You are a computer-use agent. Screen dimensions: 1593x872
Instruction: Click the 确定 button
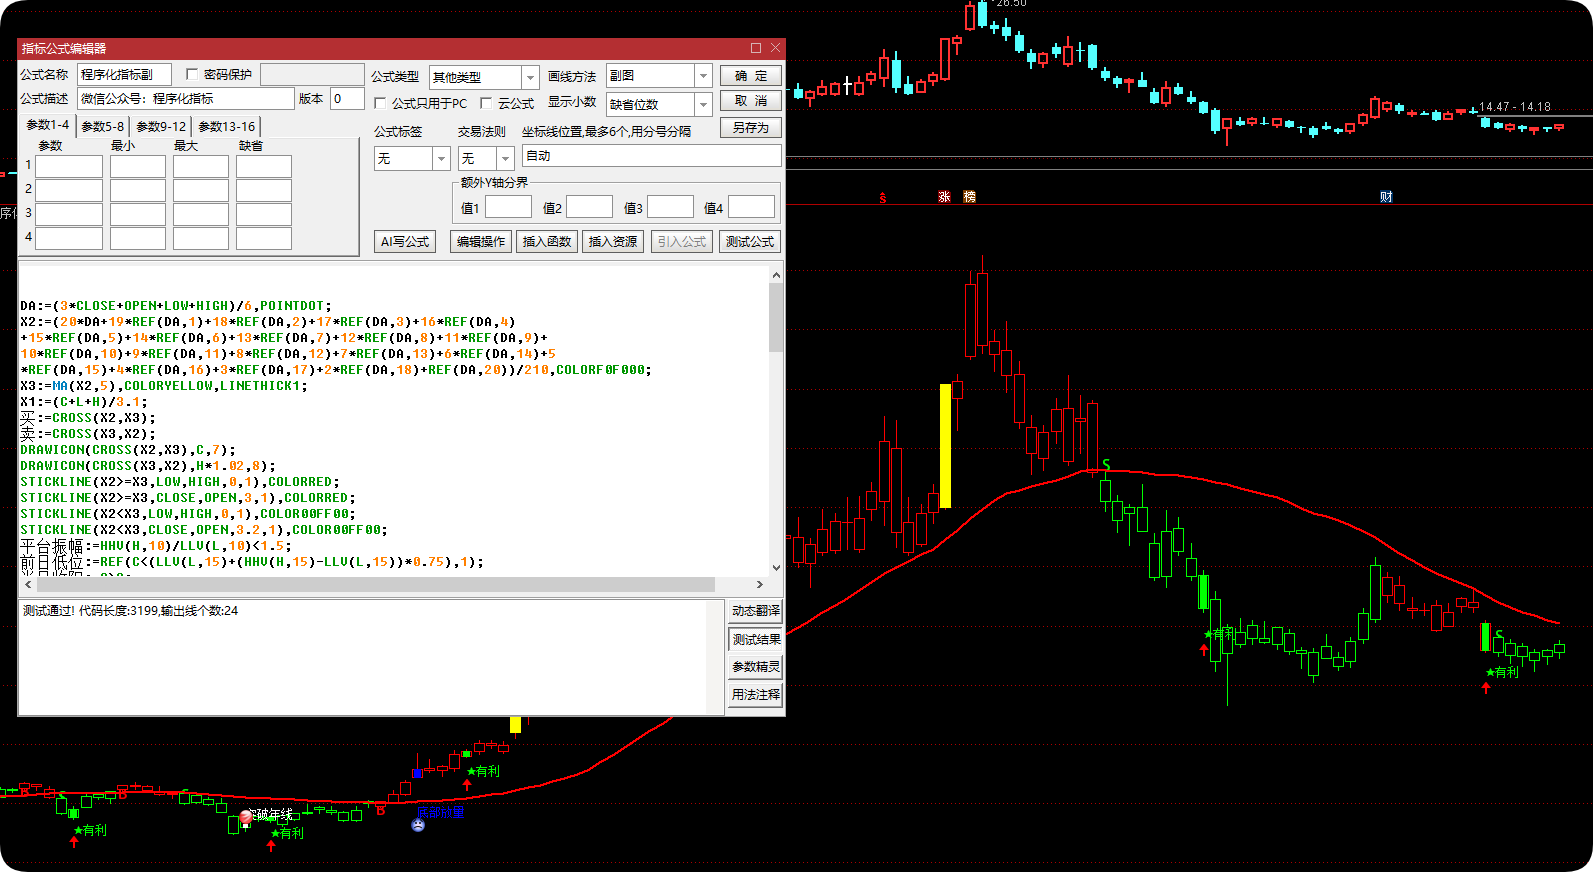pyautogui.click(x=751, y=76)
